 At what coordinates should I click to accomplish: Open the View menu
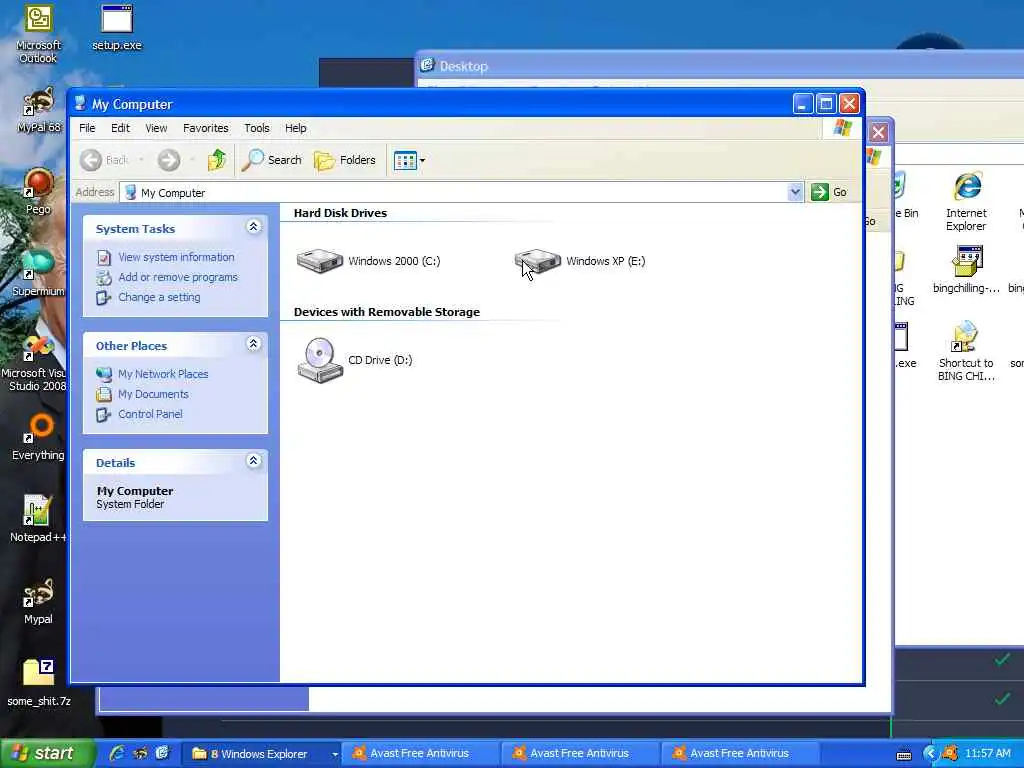(x=156, y=128)
